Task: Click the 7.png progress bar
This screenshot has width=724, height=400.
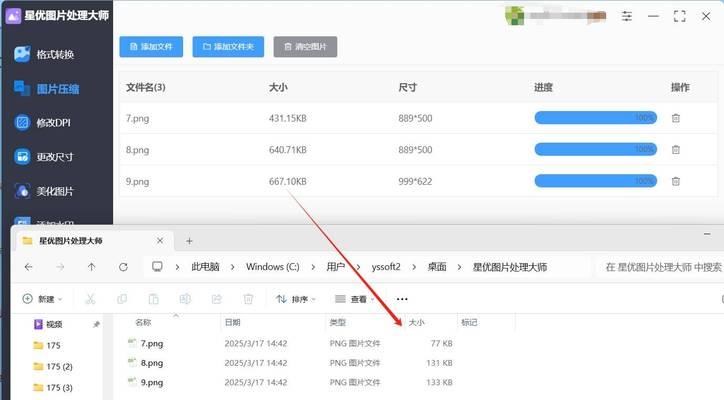Action: [596, 118]
